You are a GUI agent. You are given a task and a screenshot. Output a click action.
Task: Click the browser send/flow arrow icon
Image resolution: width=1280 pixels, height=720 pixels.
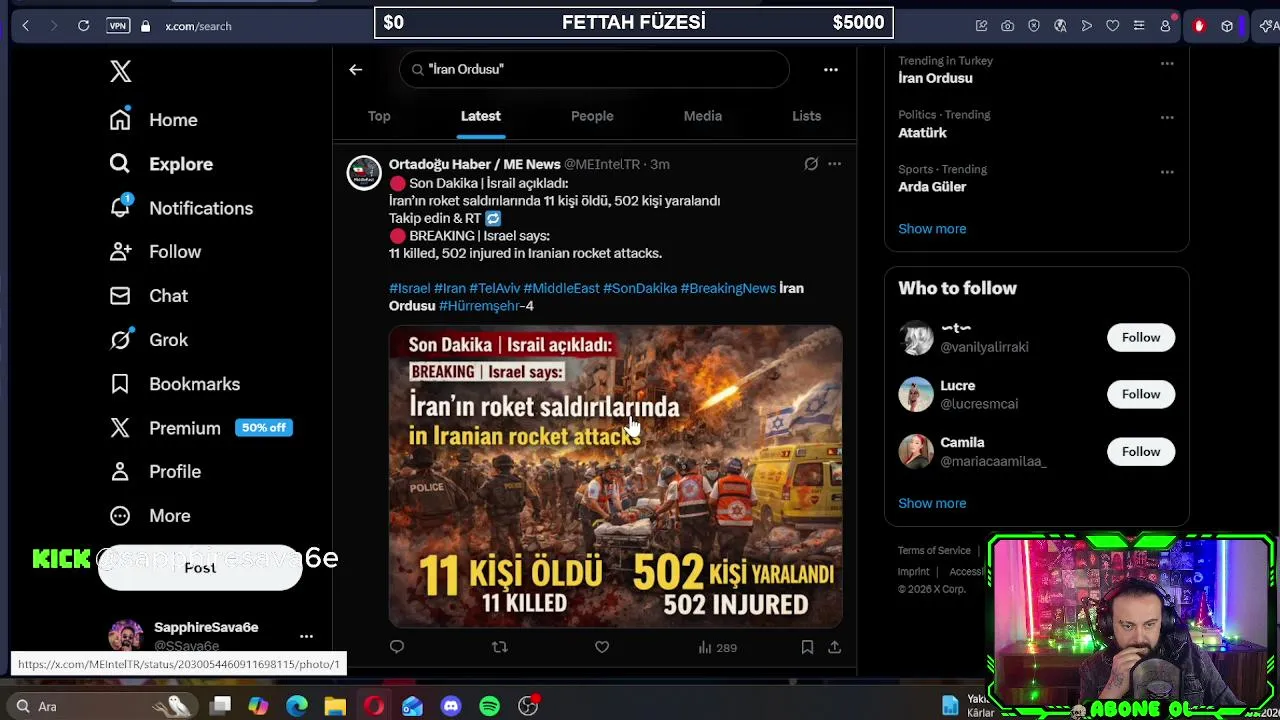click(1086, 26)
